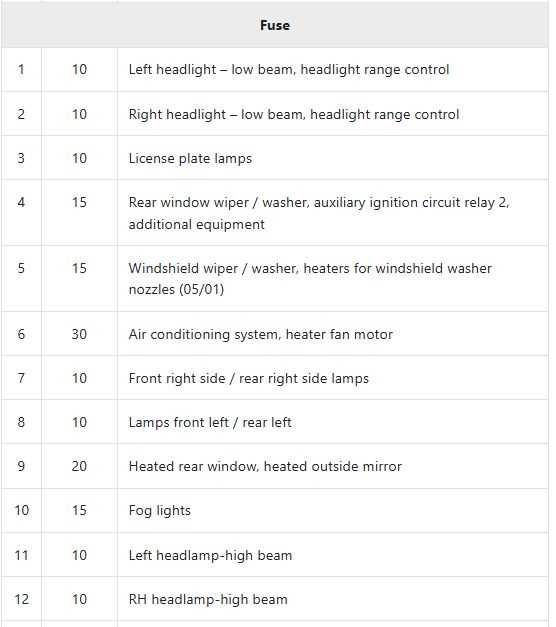
Task: Select fuse number 10 cell
Action: pos(22,511)
